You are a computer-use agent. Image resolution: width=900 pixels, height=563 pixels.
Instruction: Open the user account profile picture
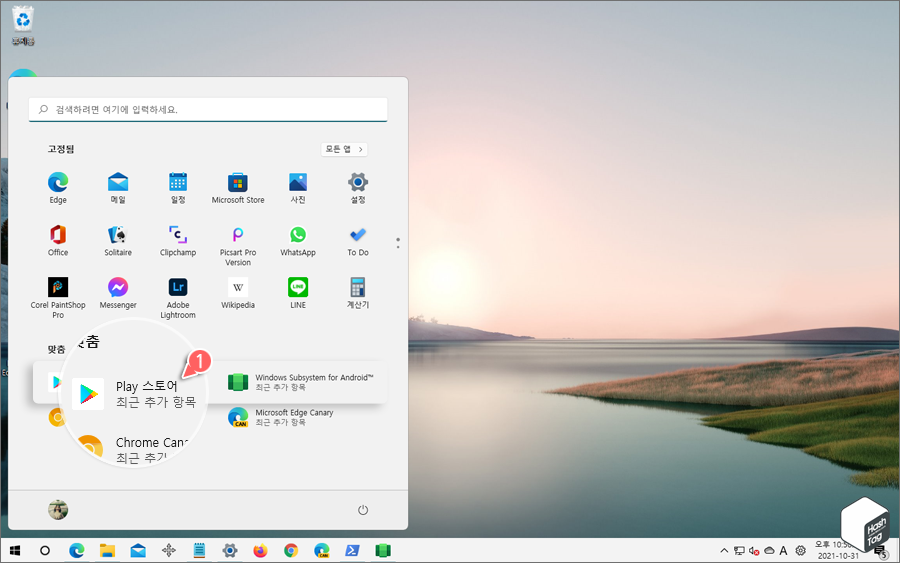(58, 510)
